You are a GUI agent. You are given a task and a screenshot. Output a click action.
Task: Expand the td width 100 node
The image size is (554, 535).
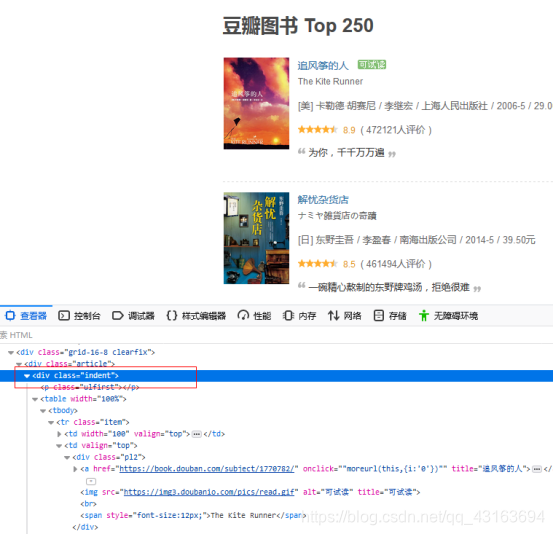(x=59, y=434)
